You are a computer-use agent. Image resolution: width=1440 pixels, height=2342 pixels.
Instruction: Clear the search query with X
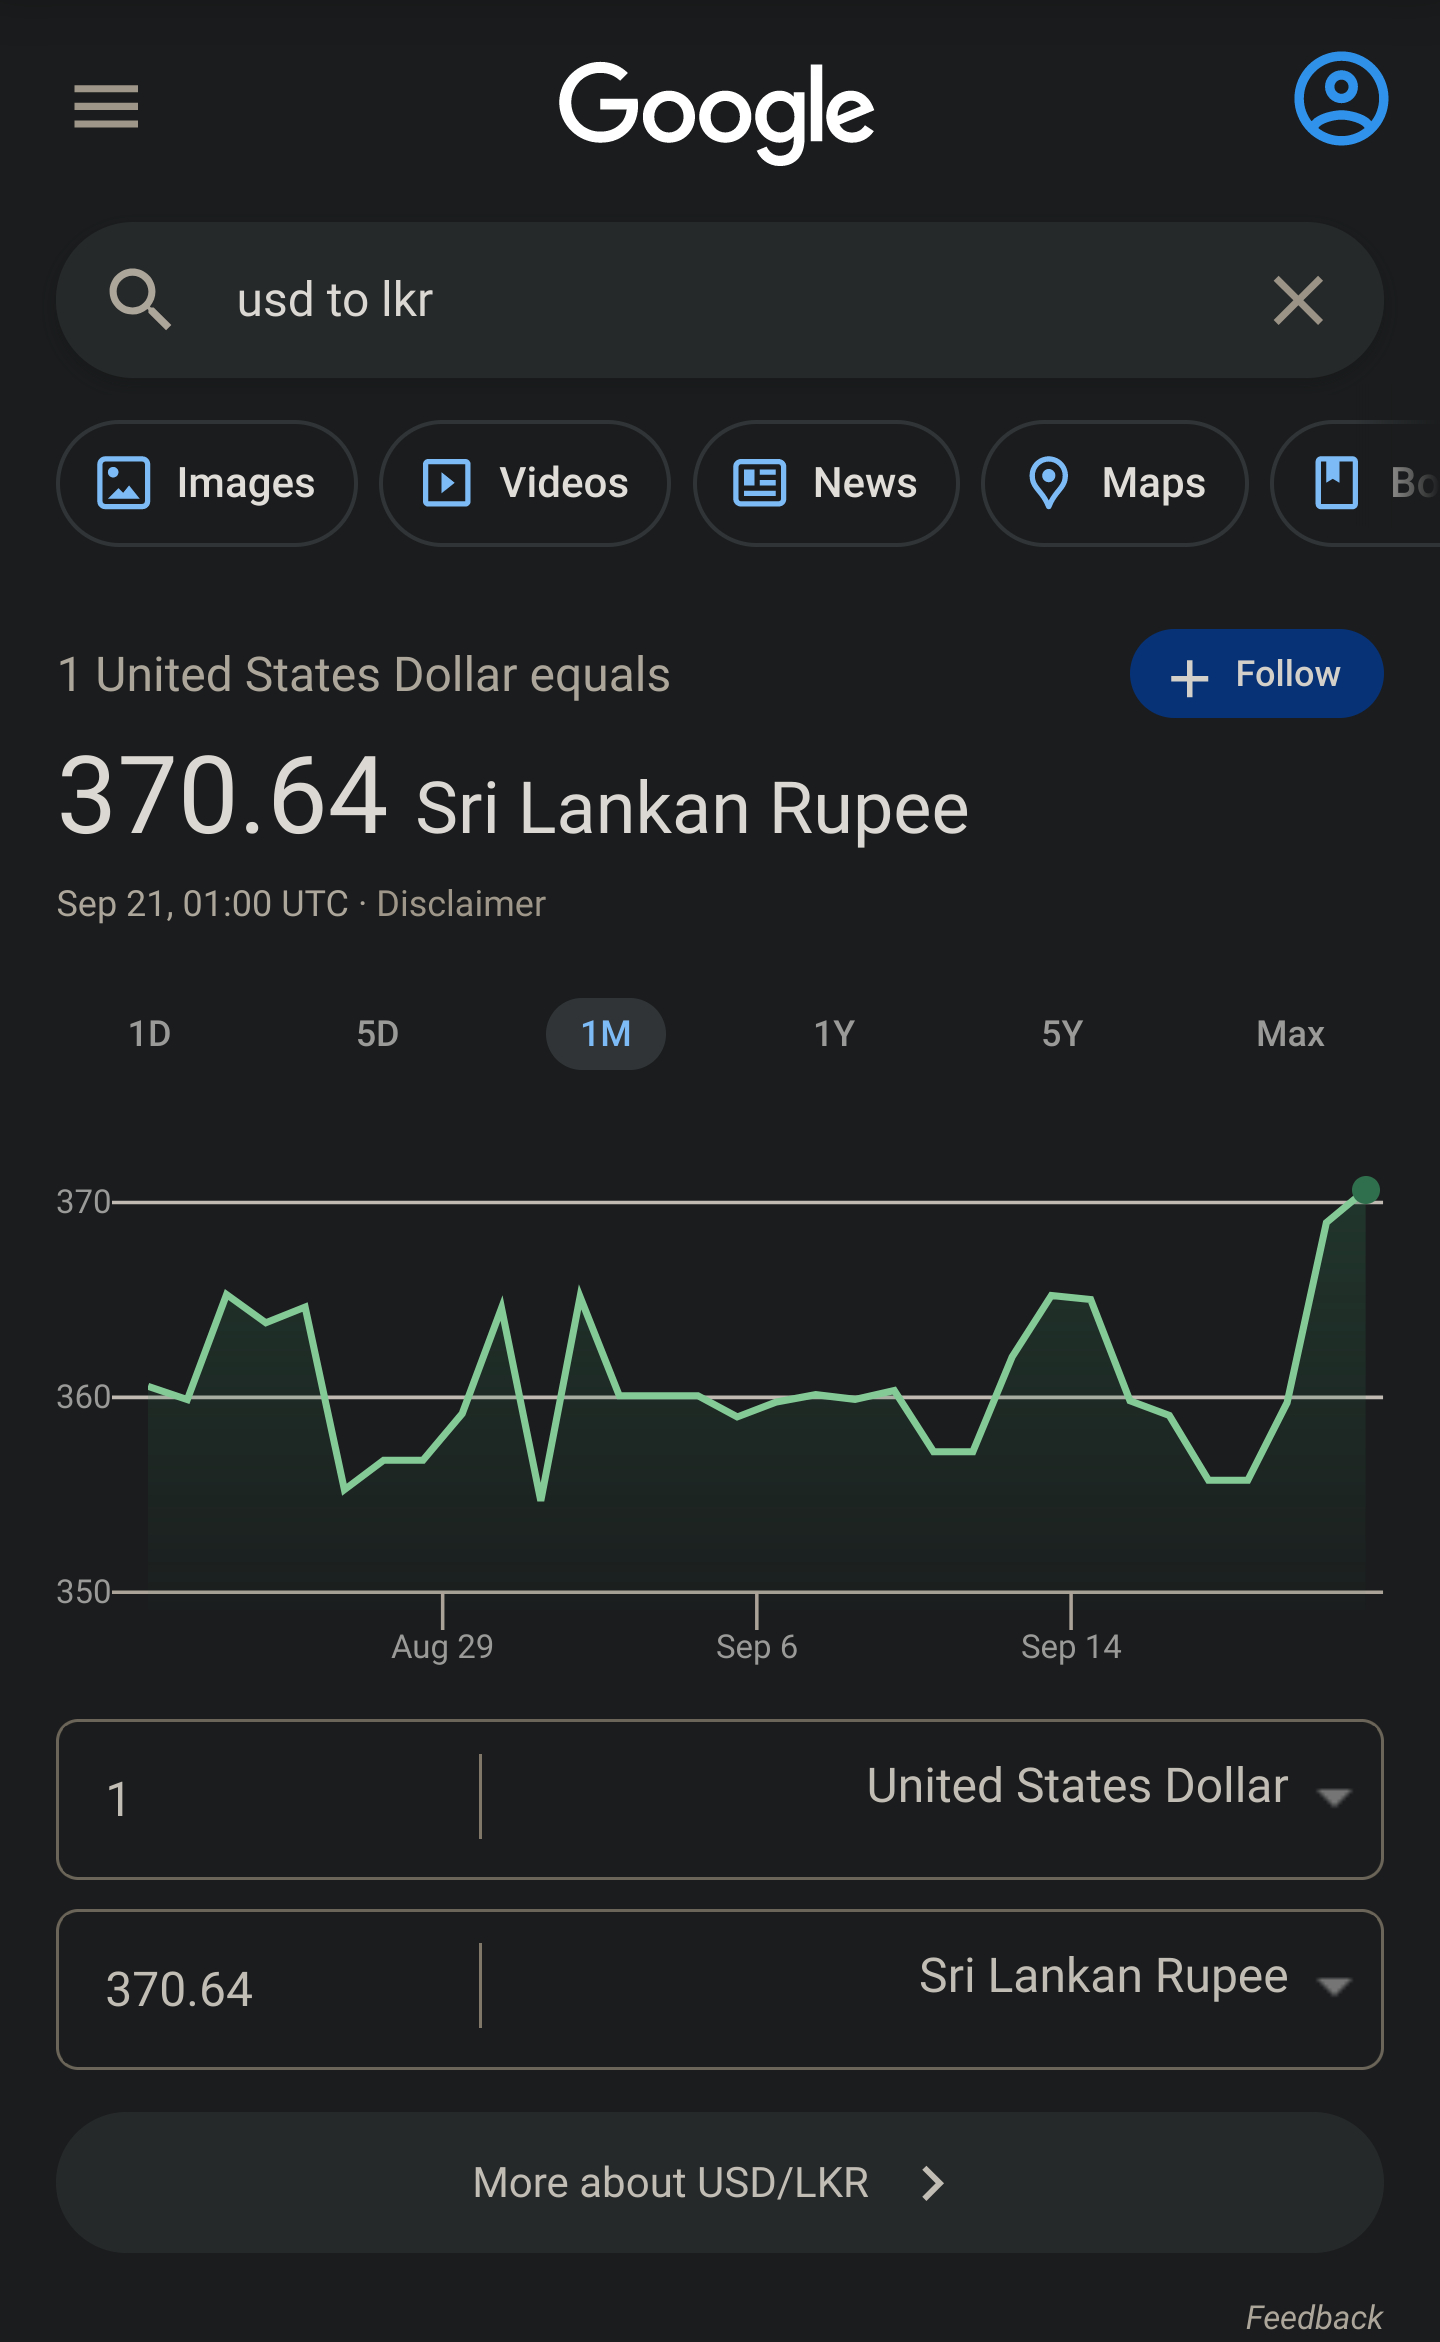(1298, 300)
